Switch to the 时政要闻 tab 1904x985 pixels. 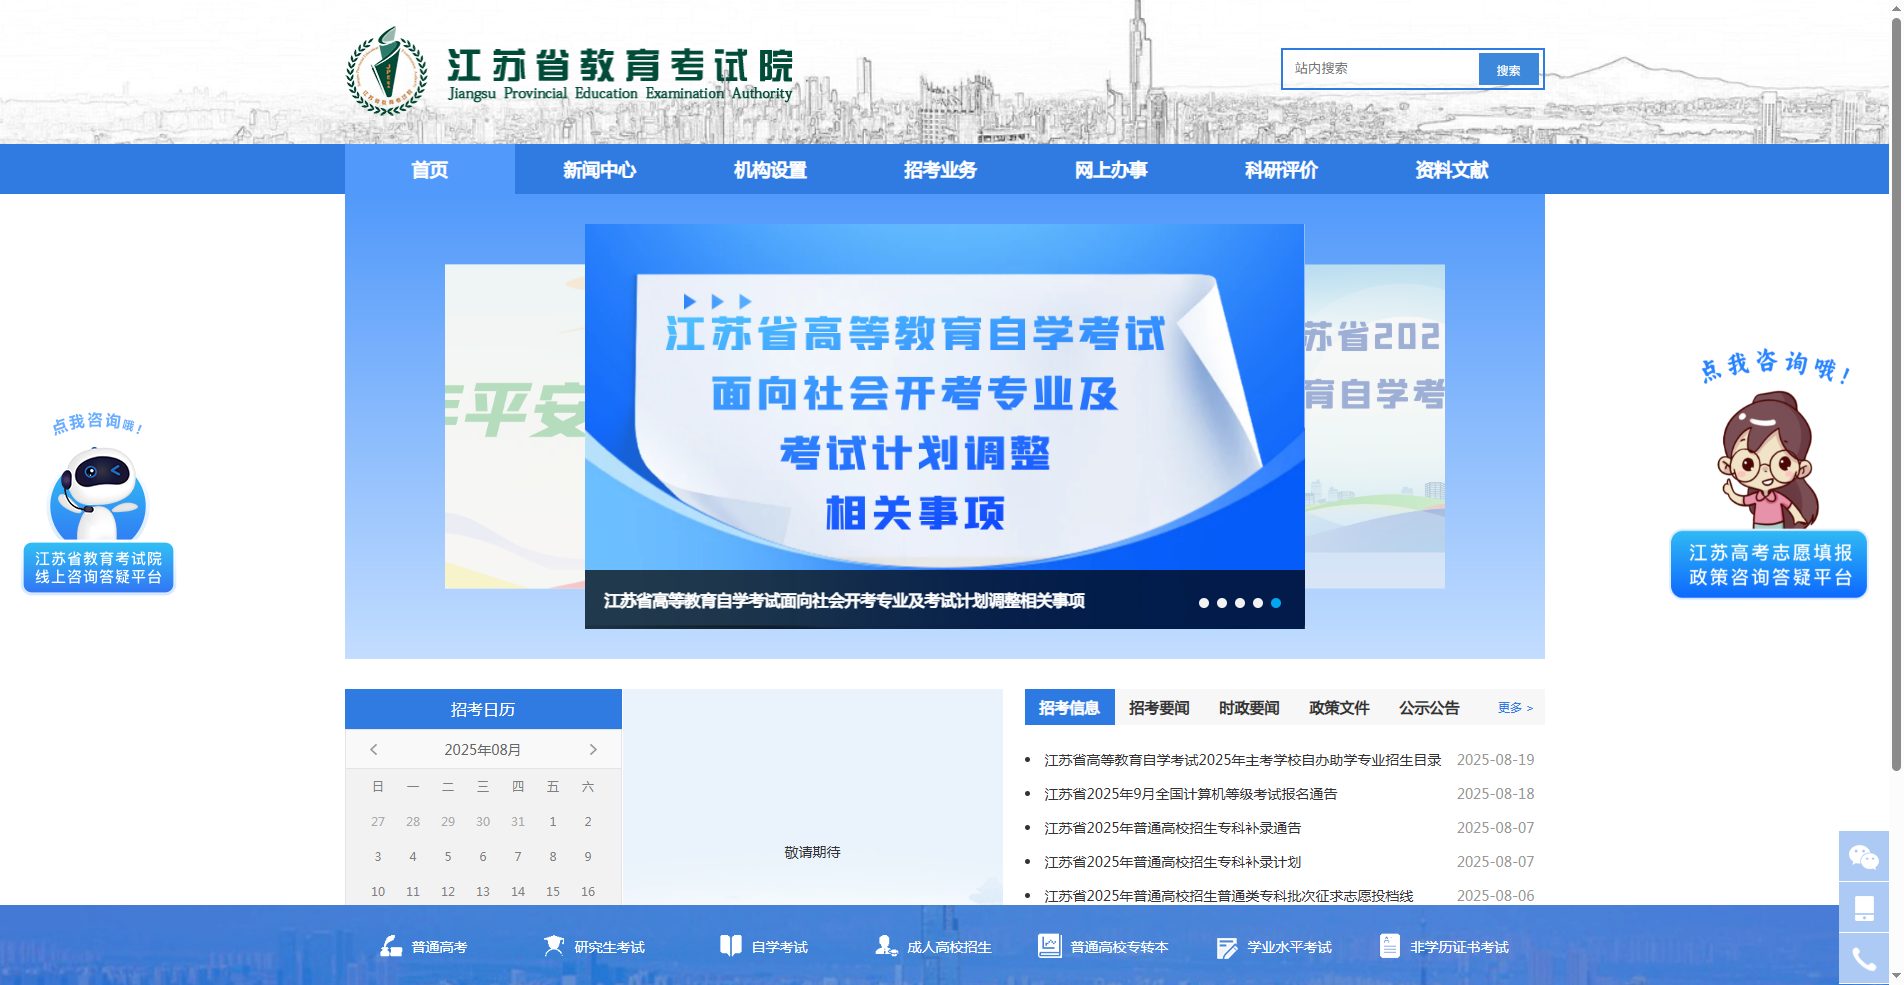point(1249,707)
